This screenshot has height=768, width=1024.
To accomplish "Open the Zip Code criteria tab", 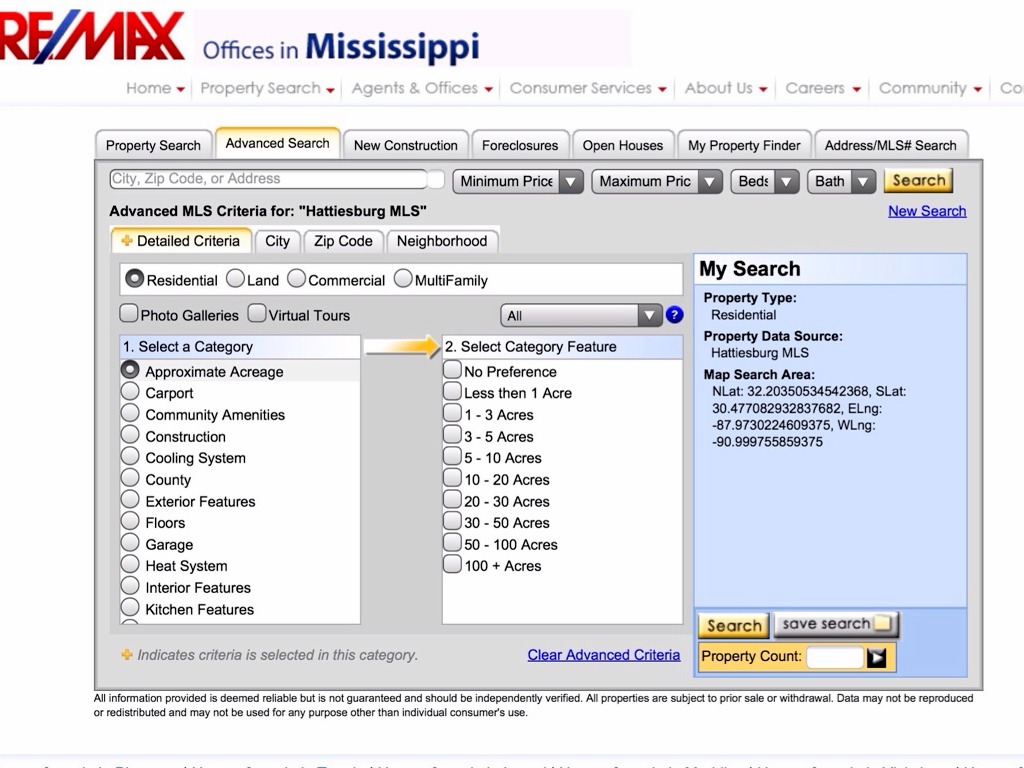I will point(343,241).
